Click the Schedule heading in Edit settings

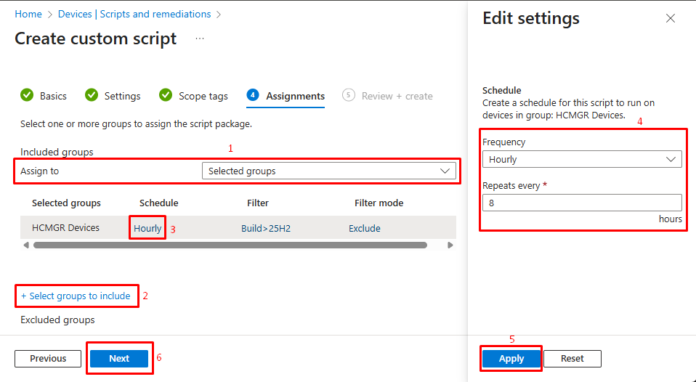point(502,90)
